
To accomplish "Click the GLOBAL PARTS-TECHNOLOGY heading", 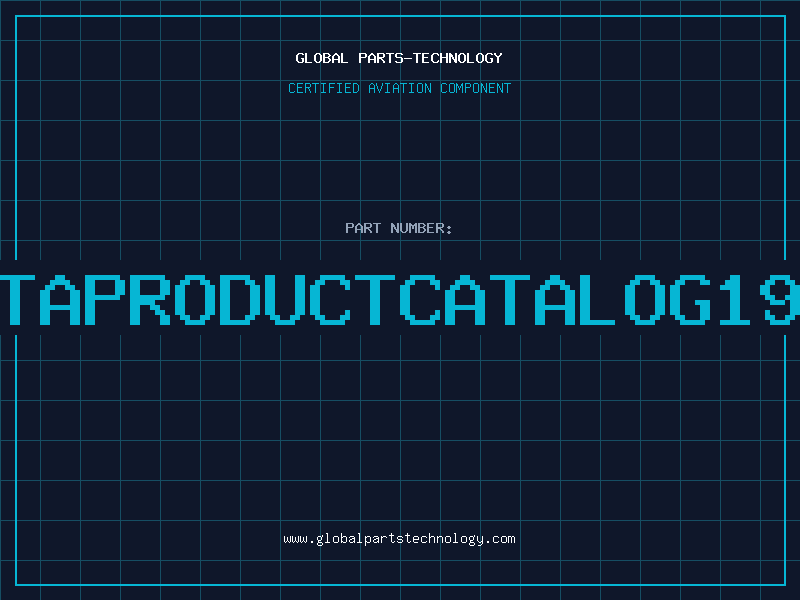I will tap(399, 58).
